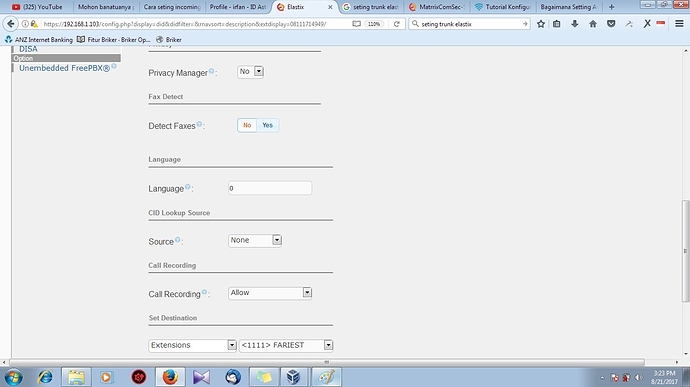This screenshot has height=387, width=690.
Task: Open Thunderbird taskbar icon
Action: [x=233, y=377]
